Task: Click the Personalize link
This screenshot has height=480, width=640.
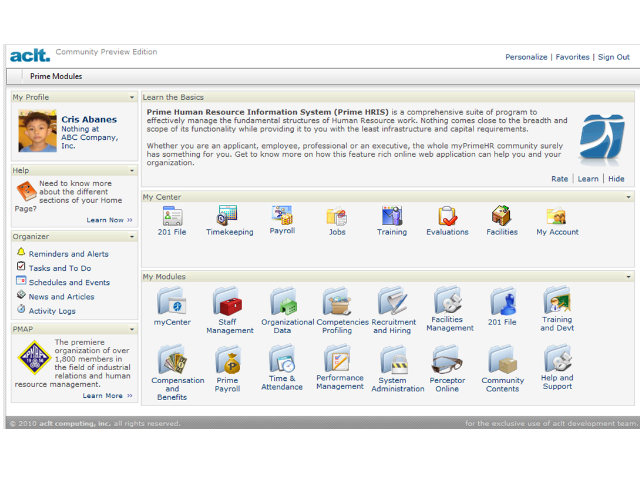Action: 526,57
